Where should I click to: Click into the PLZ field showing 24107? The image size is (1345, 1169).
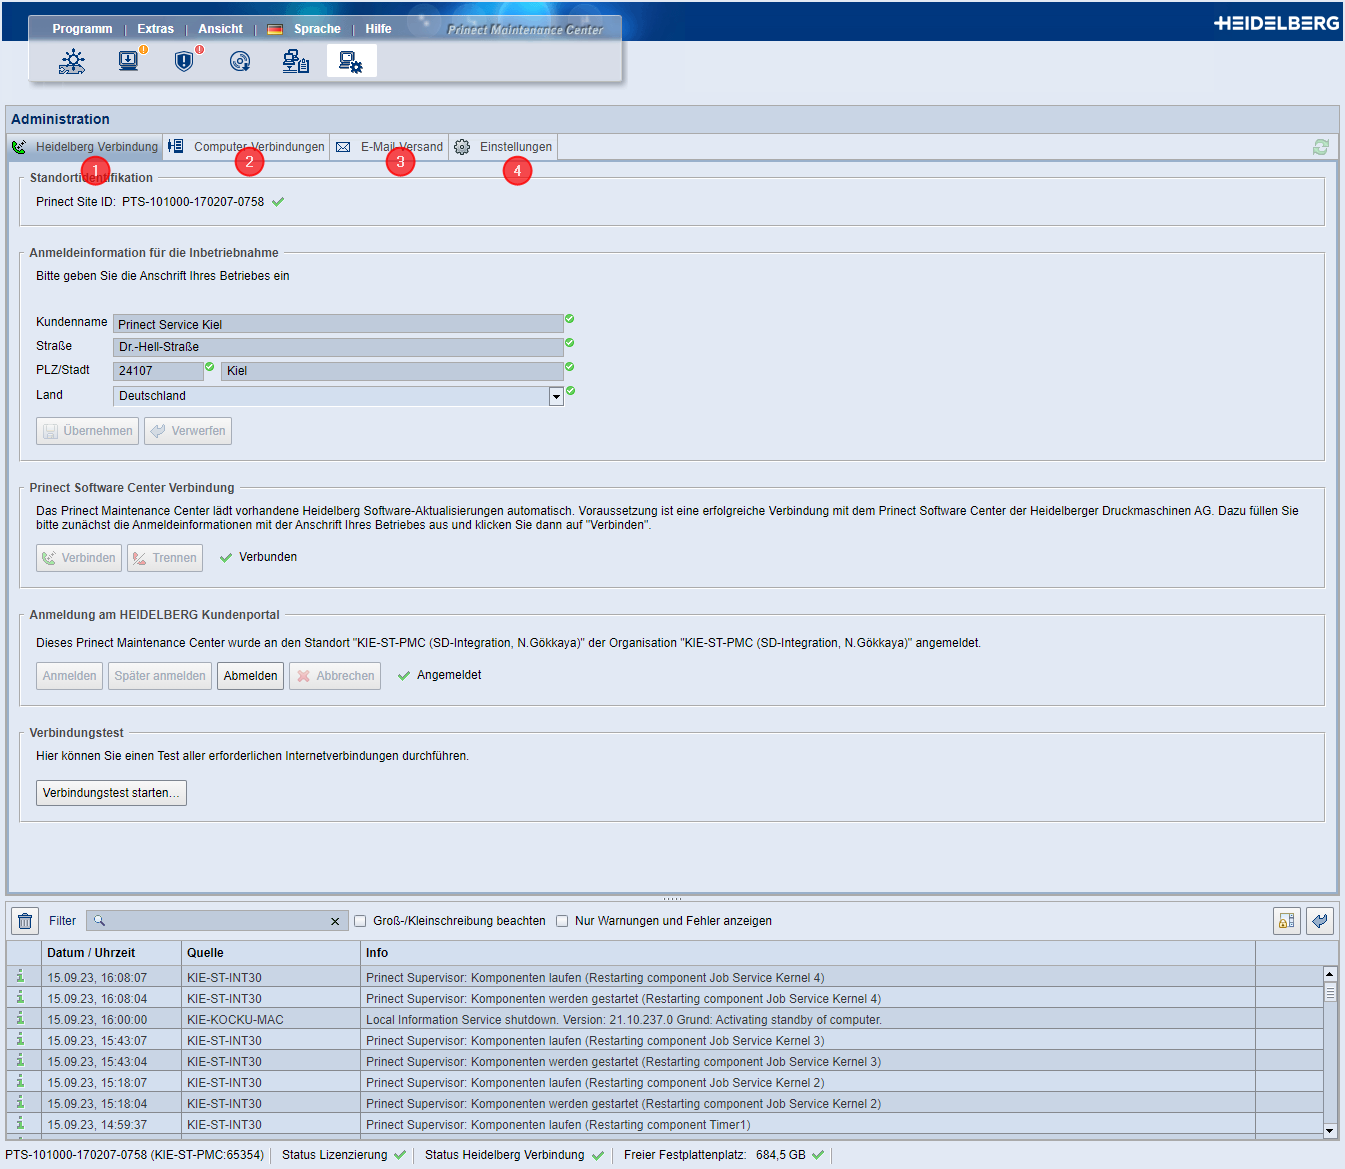[158, 371]
